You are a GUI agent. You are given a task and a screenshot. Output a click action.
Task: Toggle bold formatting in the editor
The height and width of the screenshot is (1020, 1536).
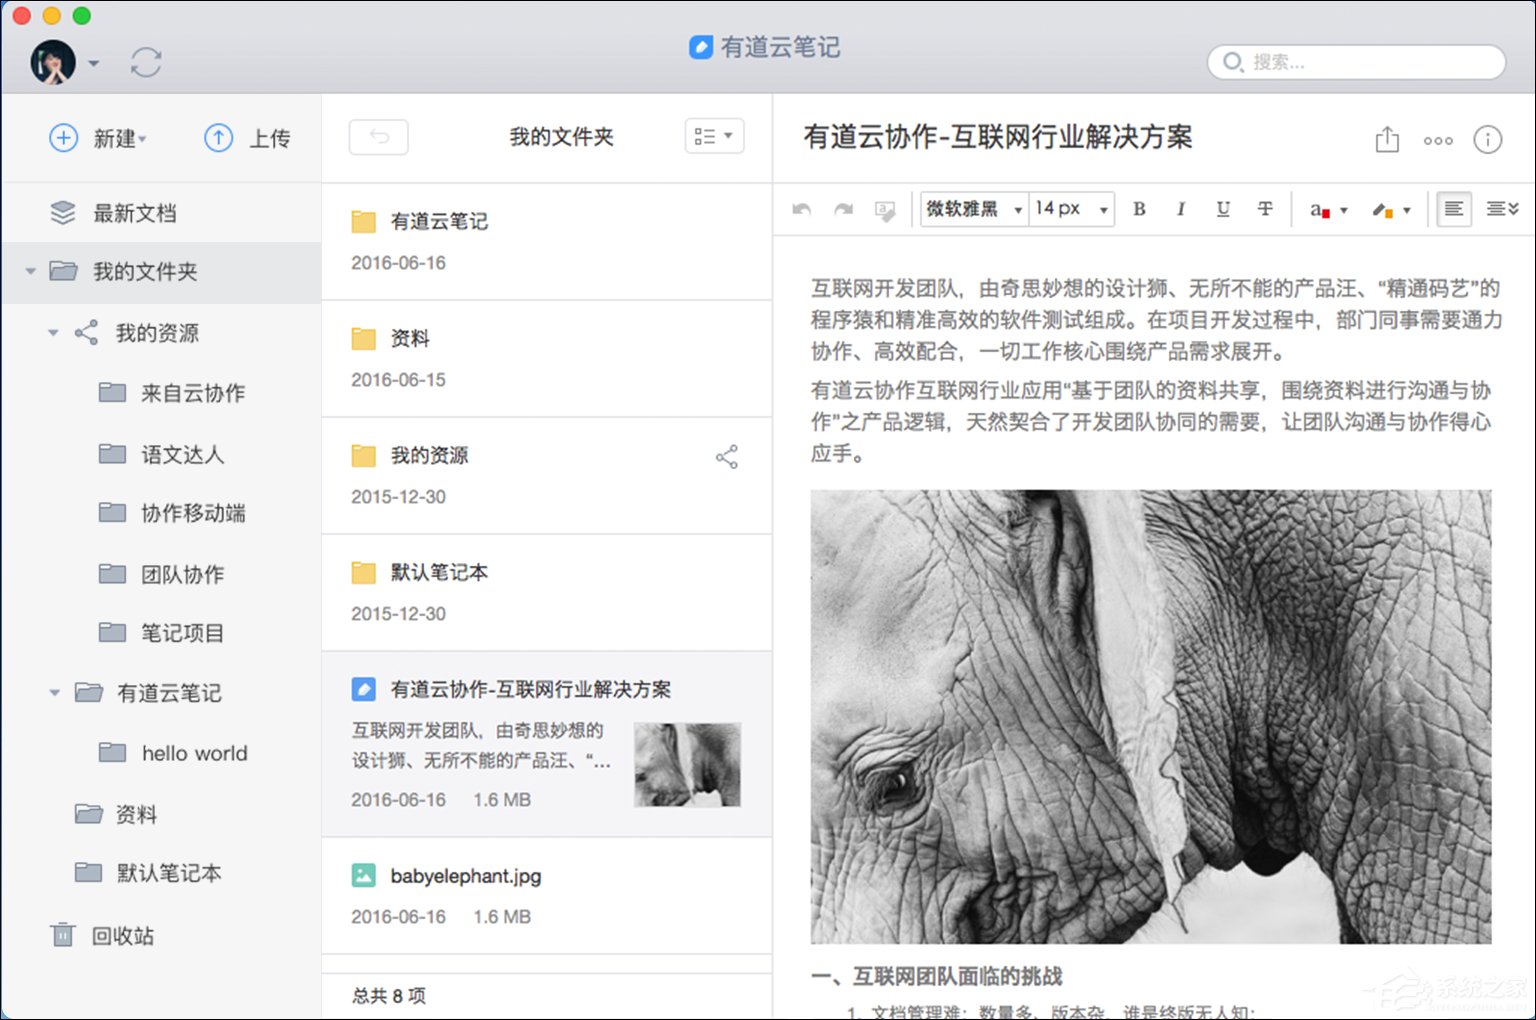pyautogui.click(x=1139, y=209)
